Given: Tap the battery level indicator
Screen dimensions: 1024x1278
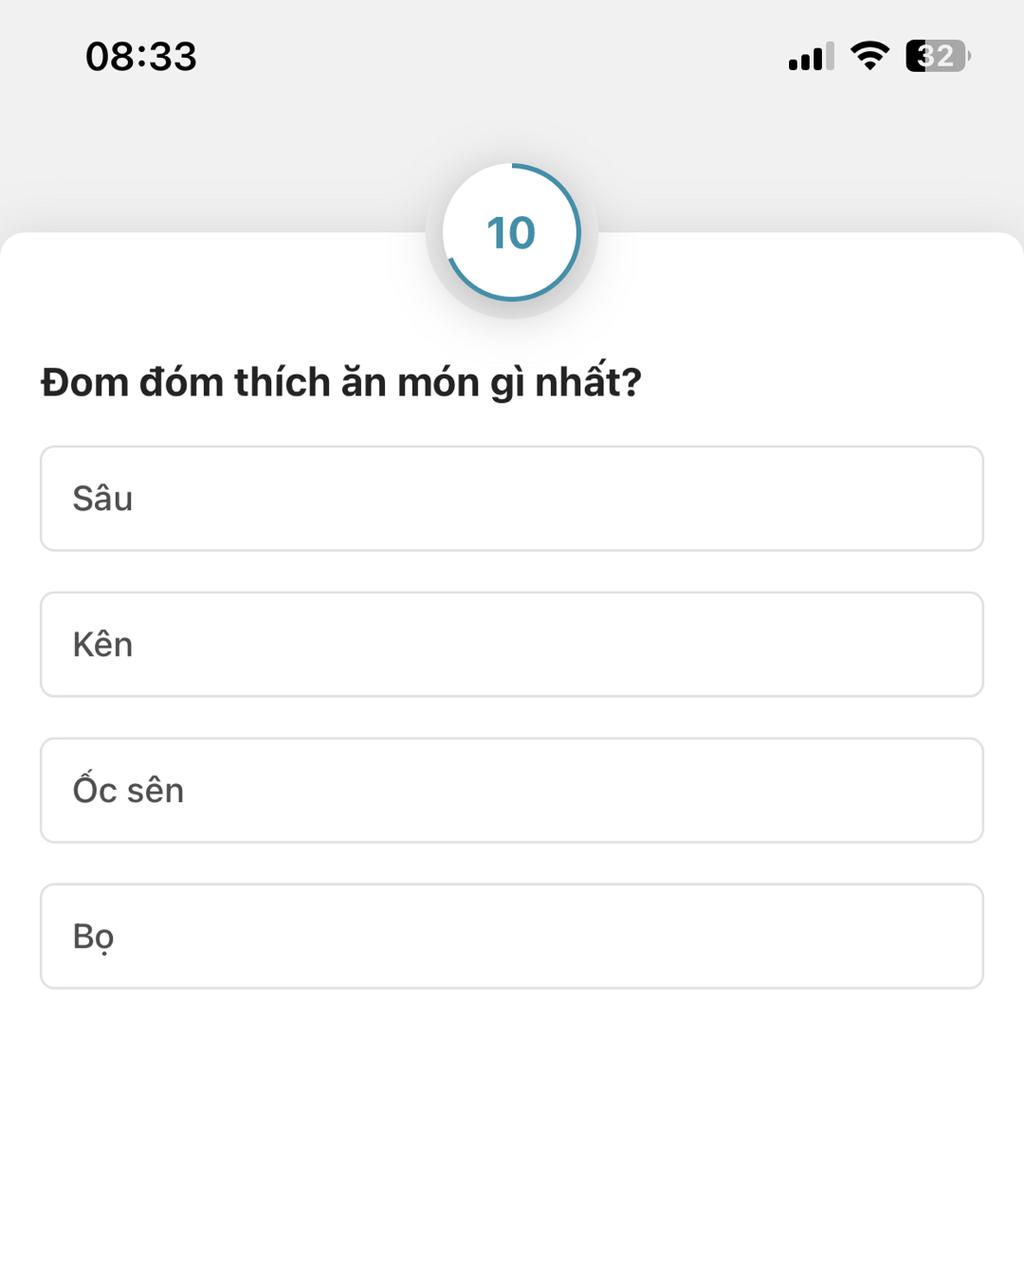Looking at the screenshot, I should pyautogui.click(x=938, y=56).
